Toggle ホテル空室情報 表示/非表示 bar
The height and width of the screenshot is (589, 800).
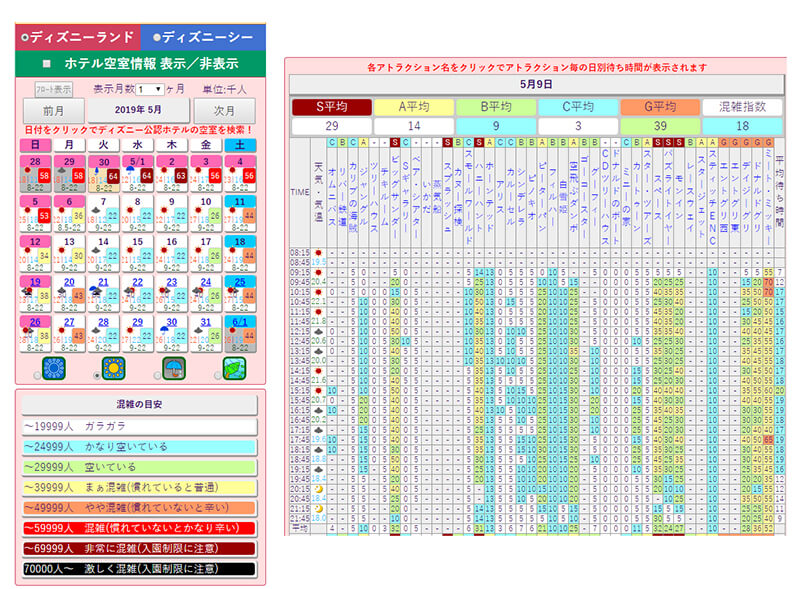click(x=140, y=64)
